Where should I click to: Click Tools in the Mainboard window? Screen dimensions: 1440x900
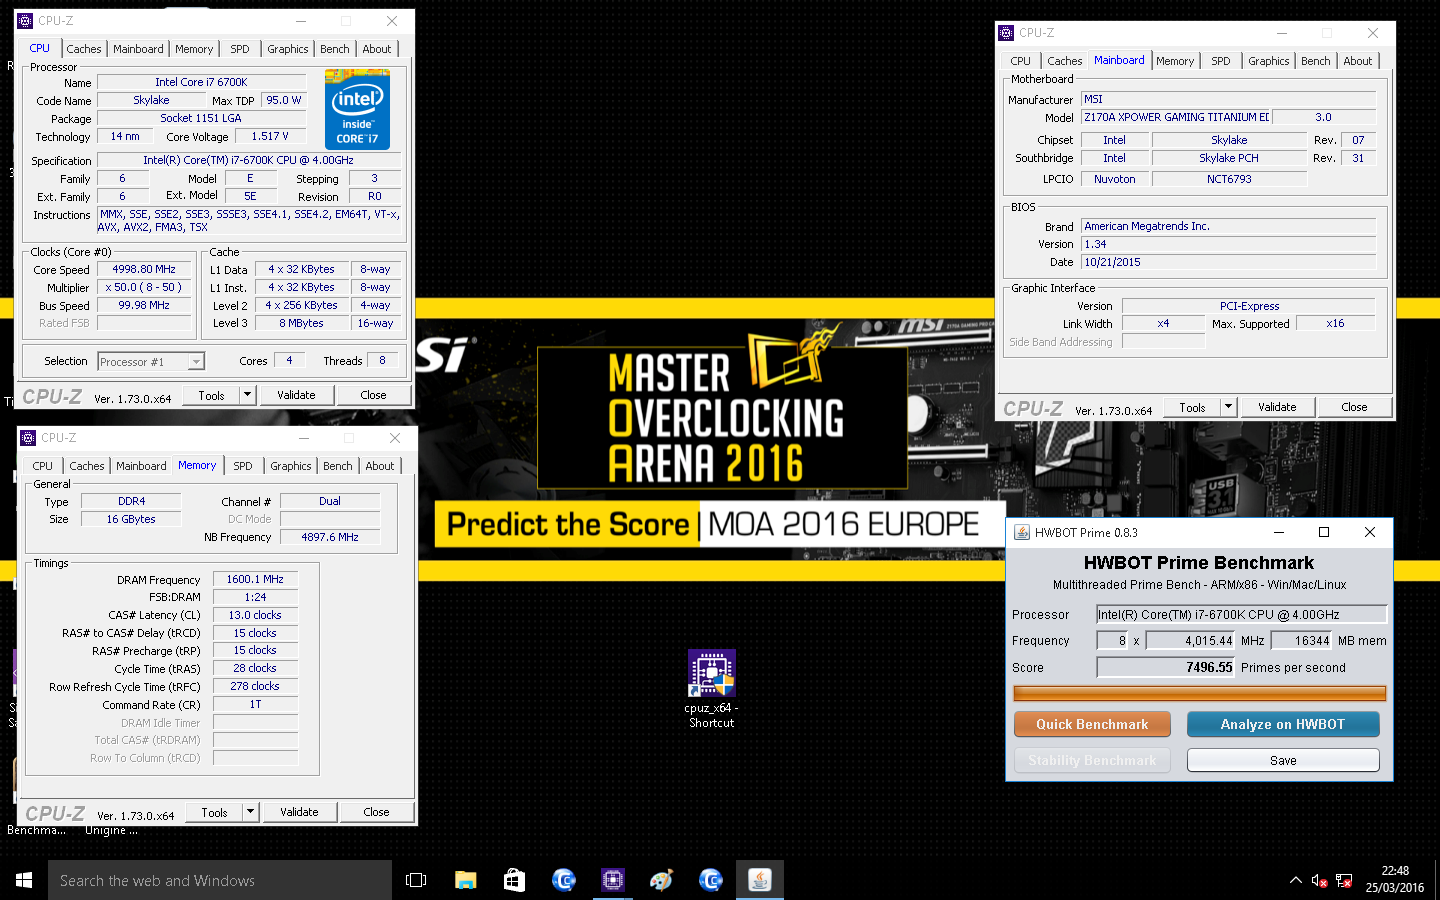click(1192, 407)
